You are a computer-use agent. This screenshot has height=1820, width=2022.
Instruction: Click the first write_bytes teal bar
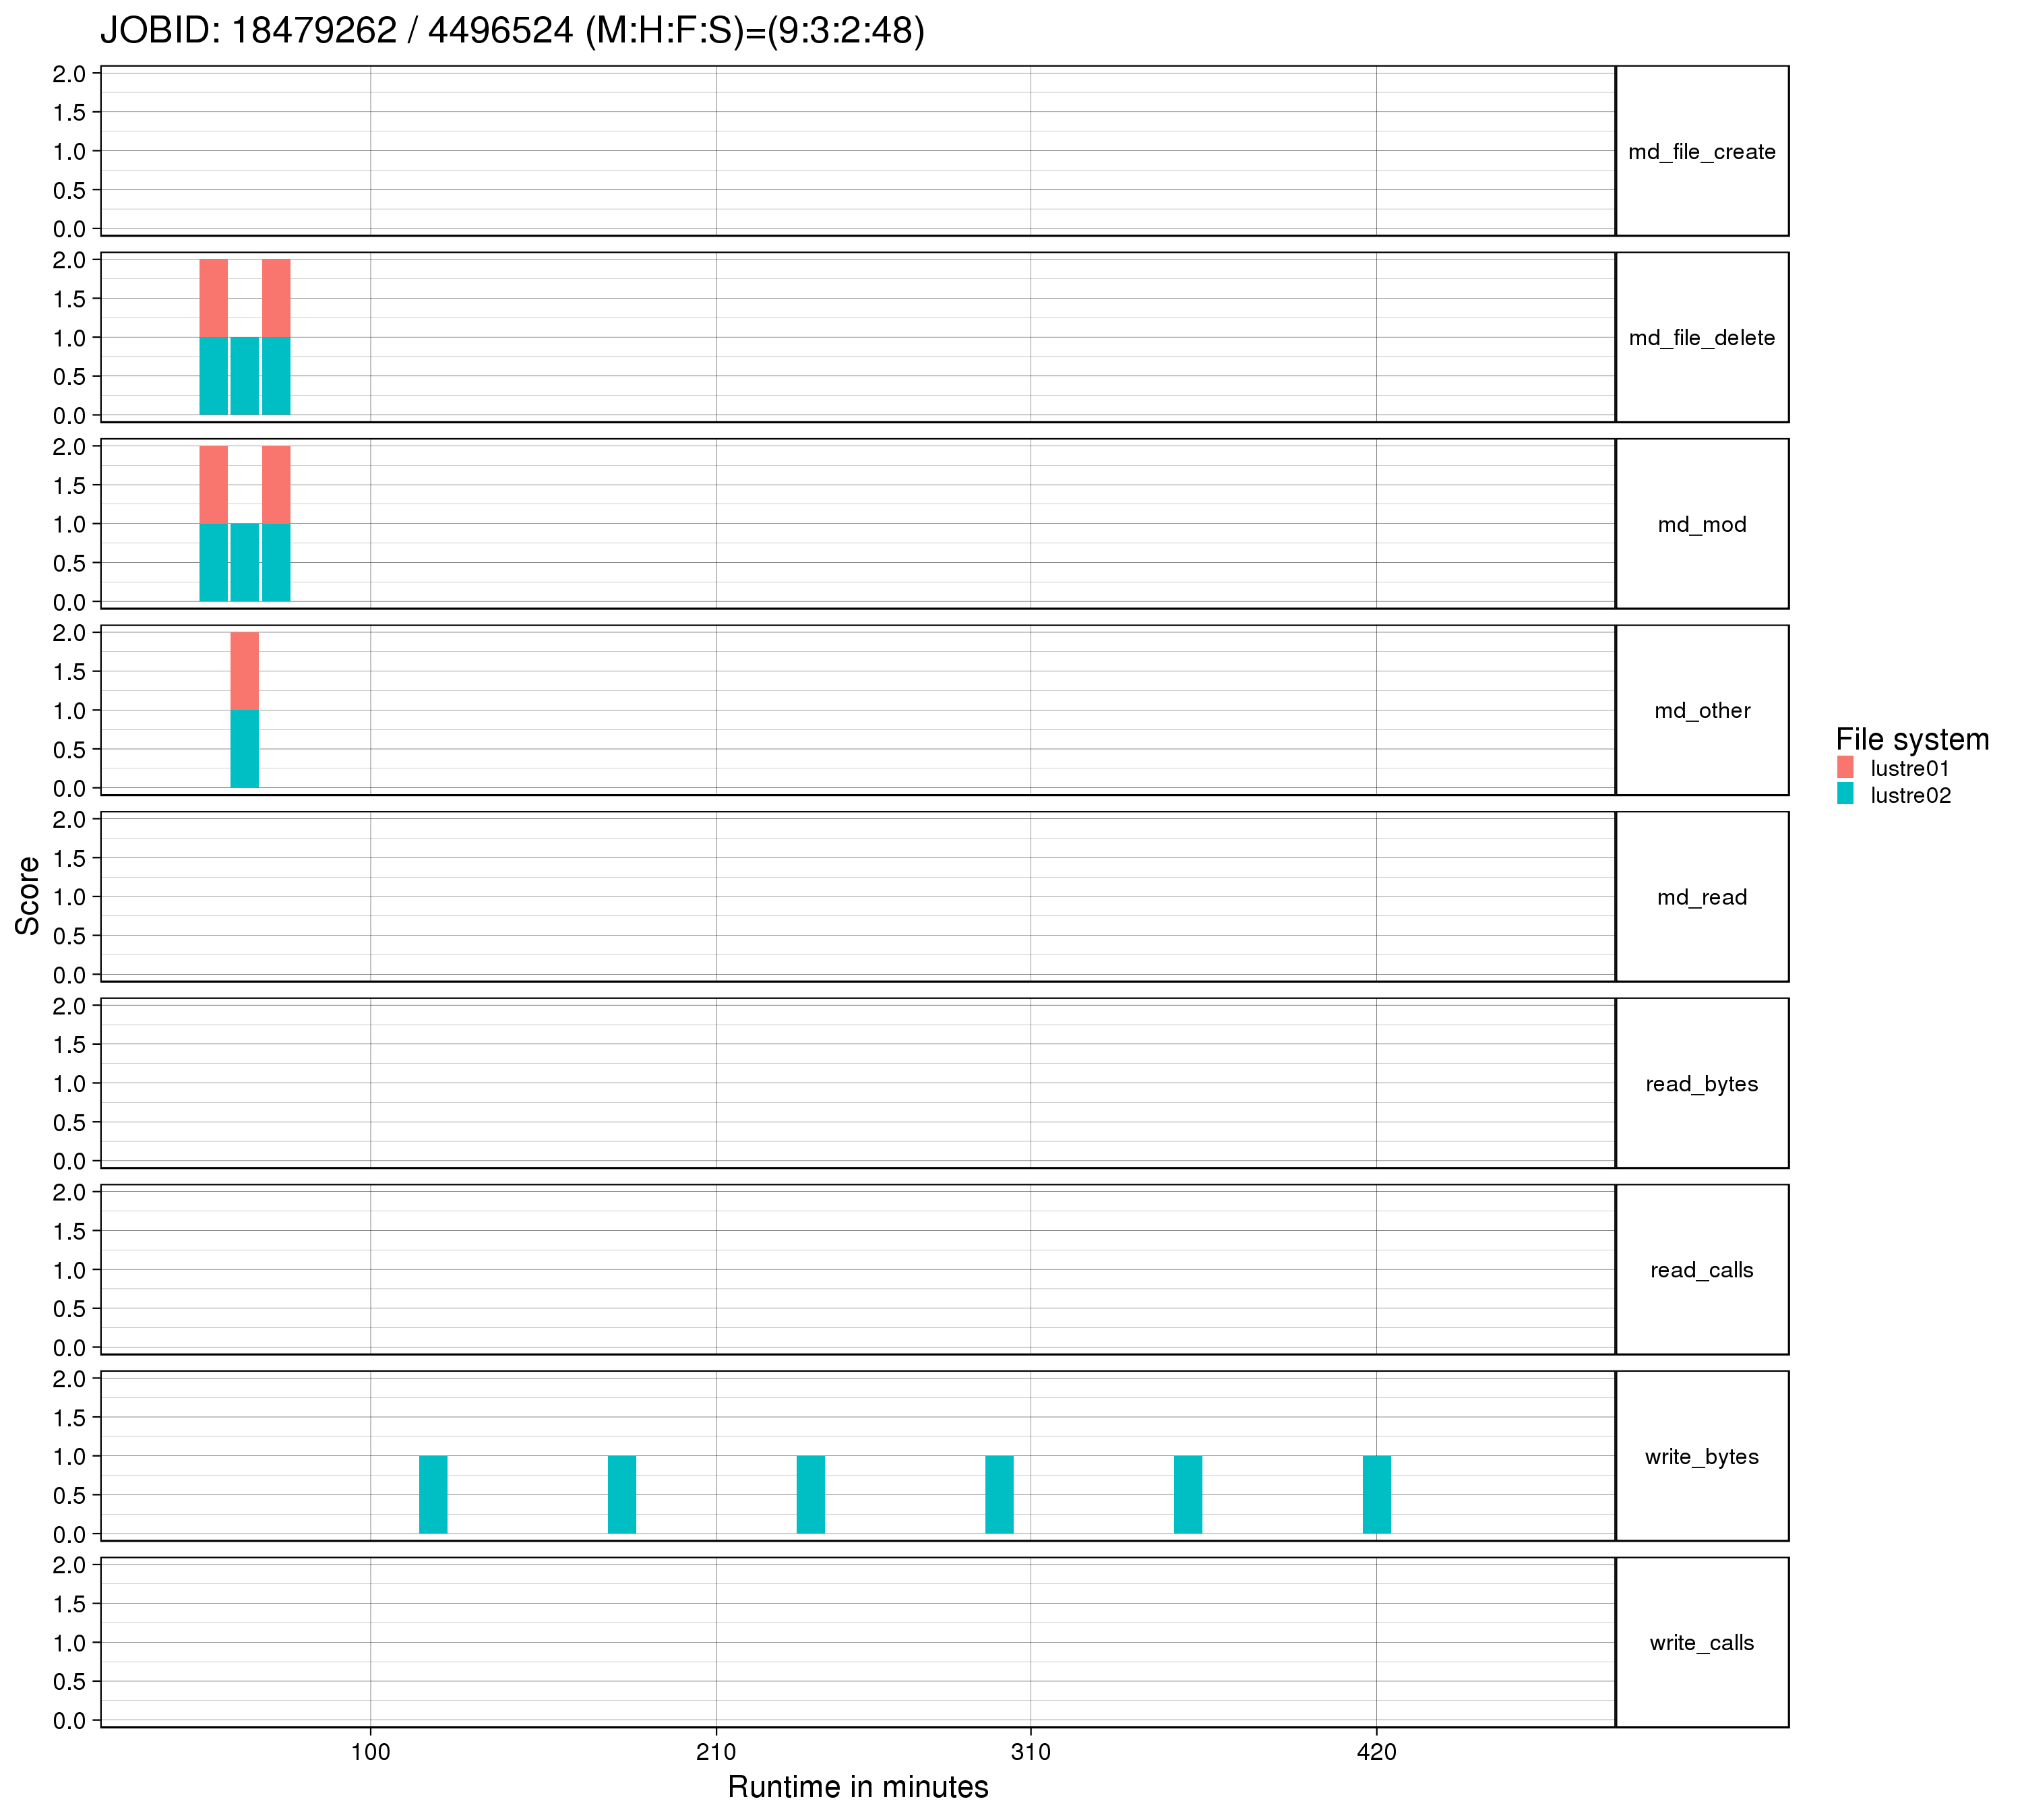pyautogui.click(x=433, y=1495)
